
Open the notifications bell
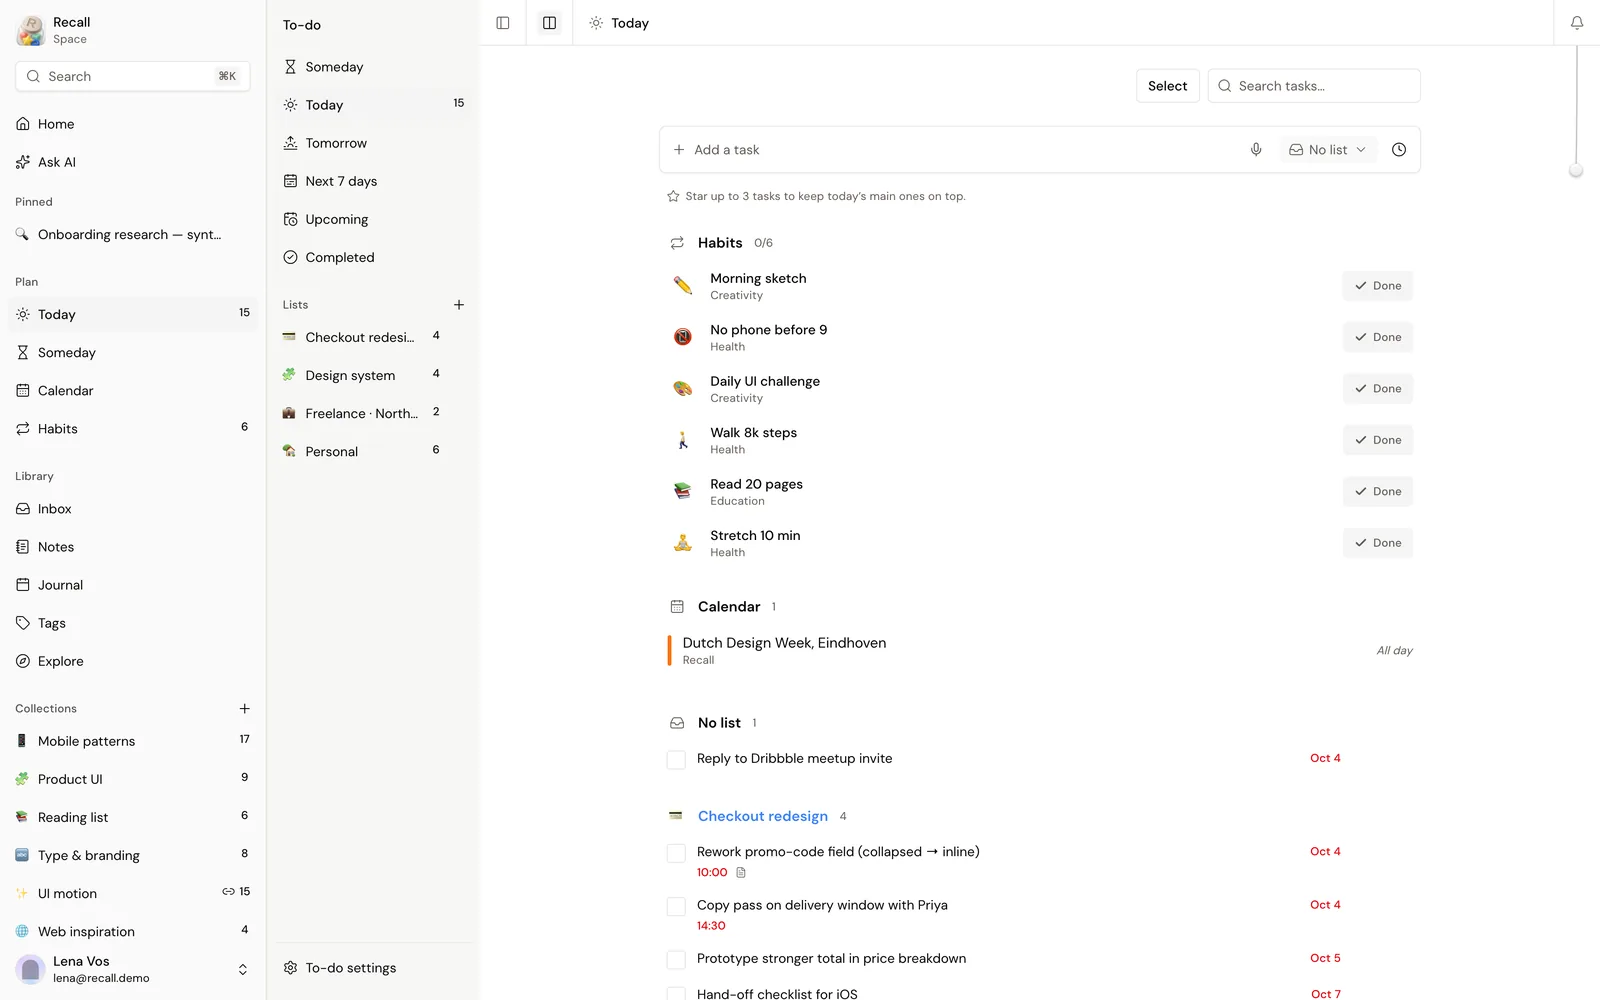(x=1577, y=23)
